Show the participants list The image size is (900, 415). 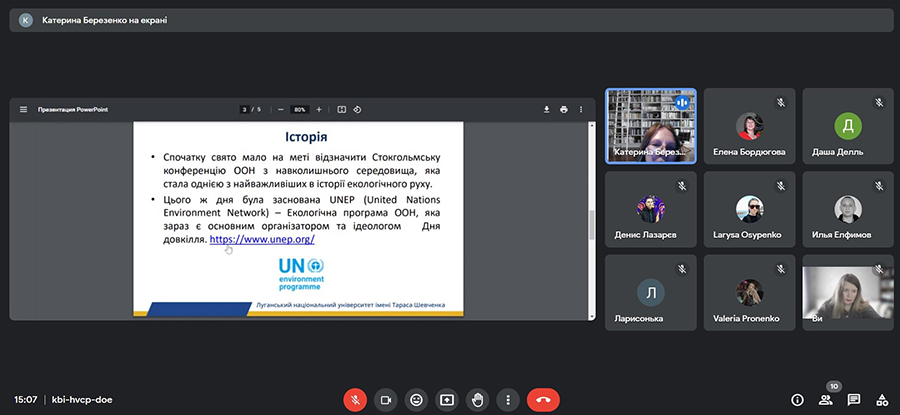[826, 399]
